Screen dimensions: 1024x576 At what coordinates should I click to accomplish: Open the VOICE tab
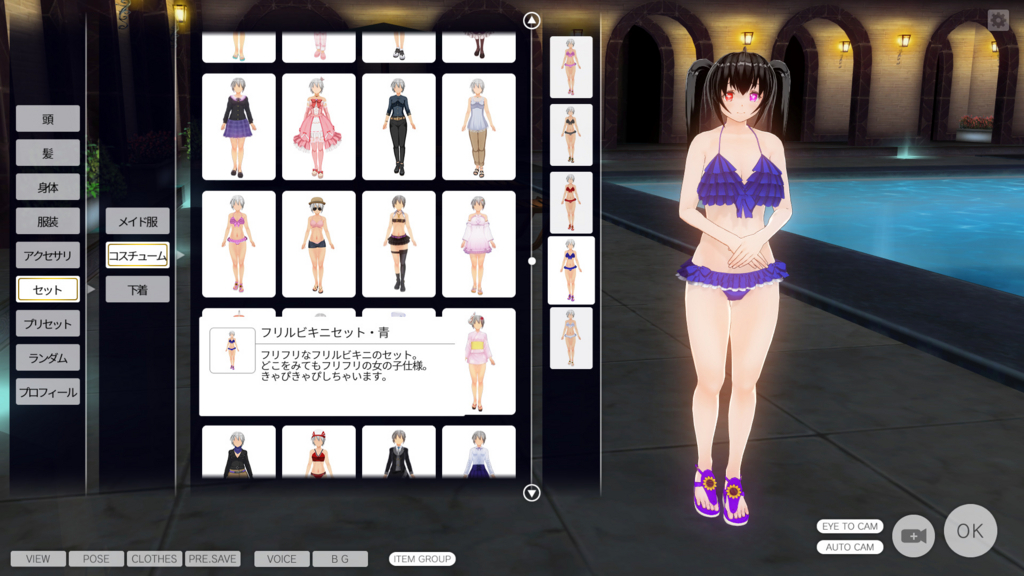(281, 559)
